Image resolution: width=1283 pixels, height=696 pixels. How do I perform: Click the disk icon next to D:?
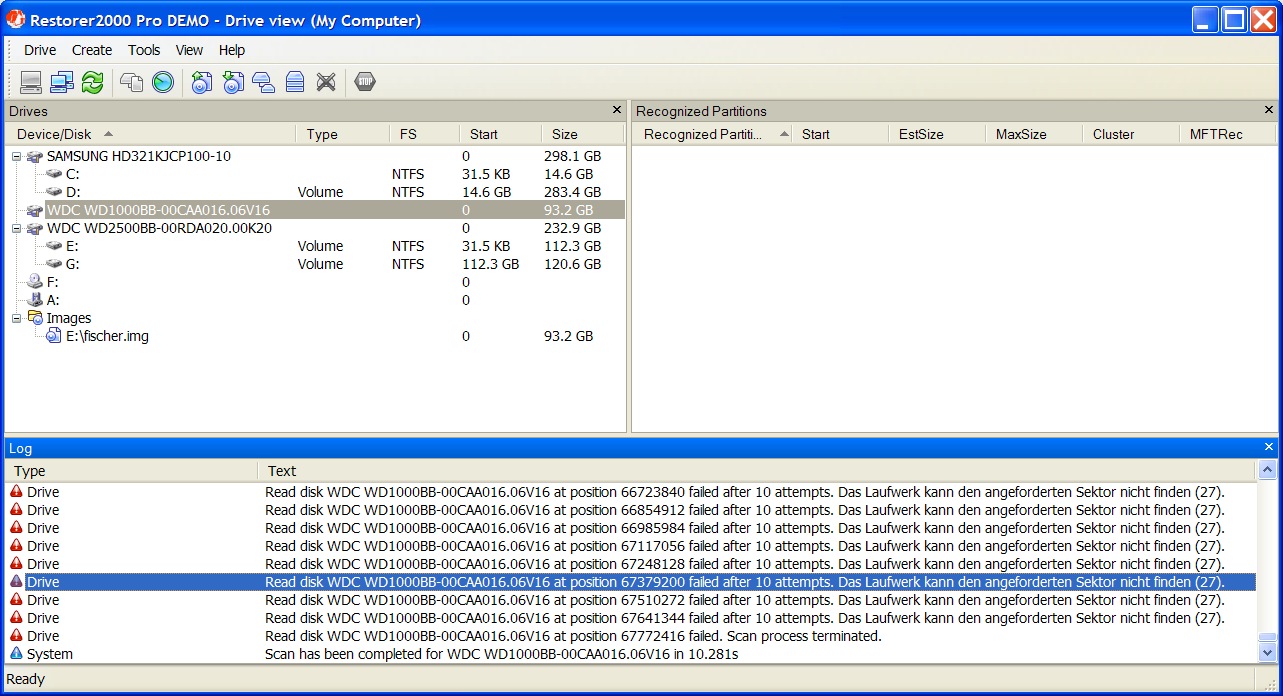point(54,192)
